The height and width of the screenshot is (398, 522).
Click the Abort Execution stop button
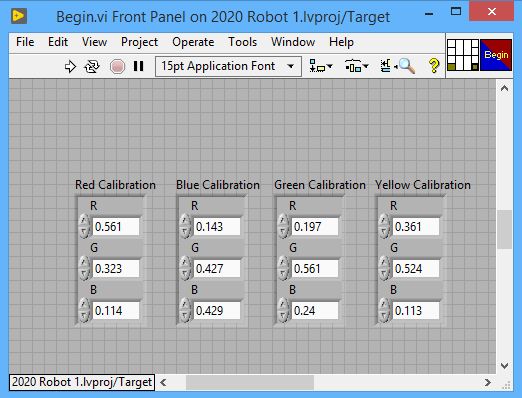tap(117, 66)
